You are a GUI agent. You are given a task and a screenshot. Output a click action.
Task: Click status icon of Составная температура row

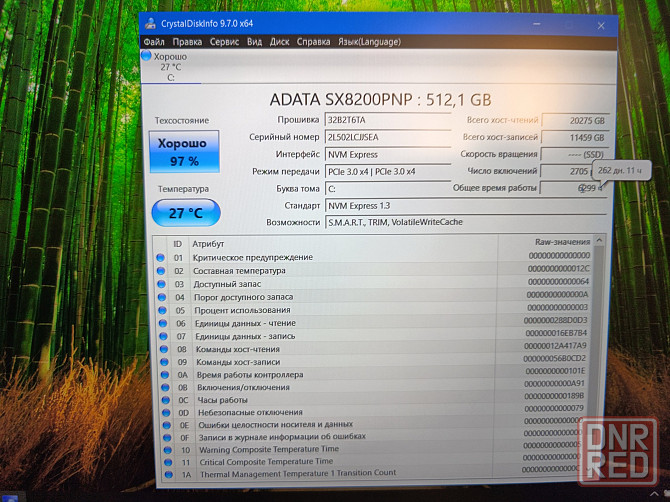(161, 271)
